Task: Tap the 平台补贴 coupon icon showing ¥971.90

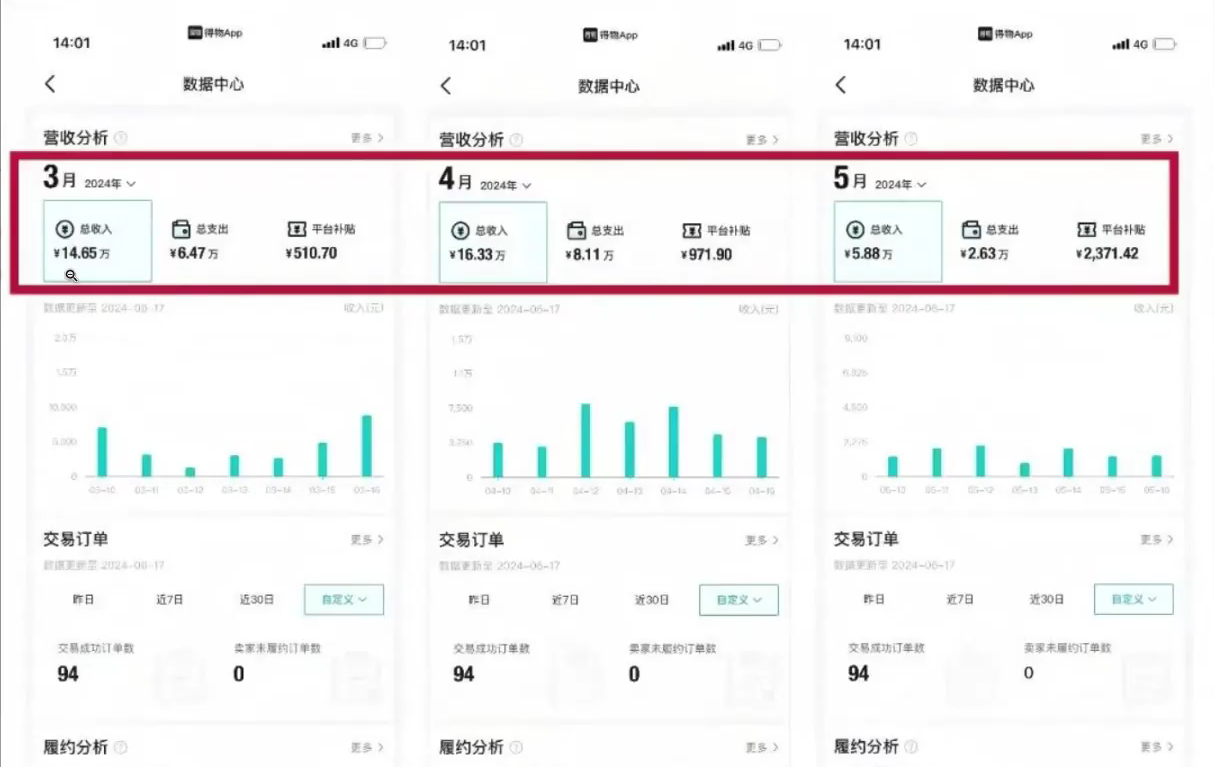Action: [x=692, y=230]
